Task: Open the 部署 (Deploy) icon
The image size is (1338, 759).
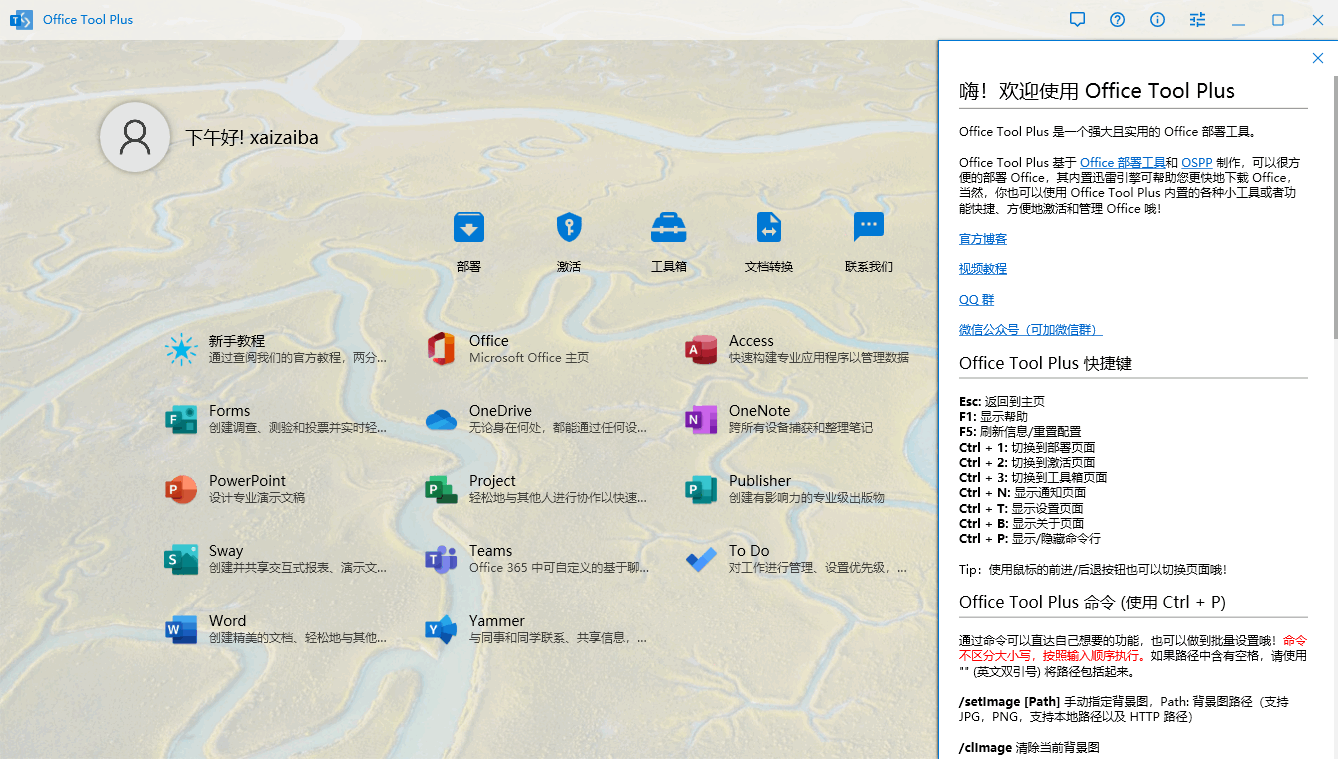Action: click(469, 227)
